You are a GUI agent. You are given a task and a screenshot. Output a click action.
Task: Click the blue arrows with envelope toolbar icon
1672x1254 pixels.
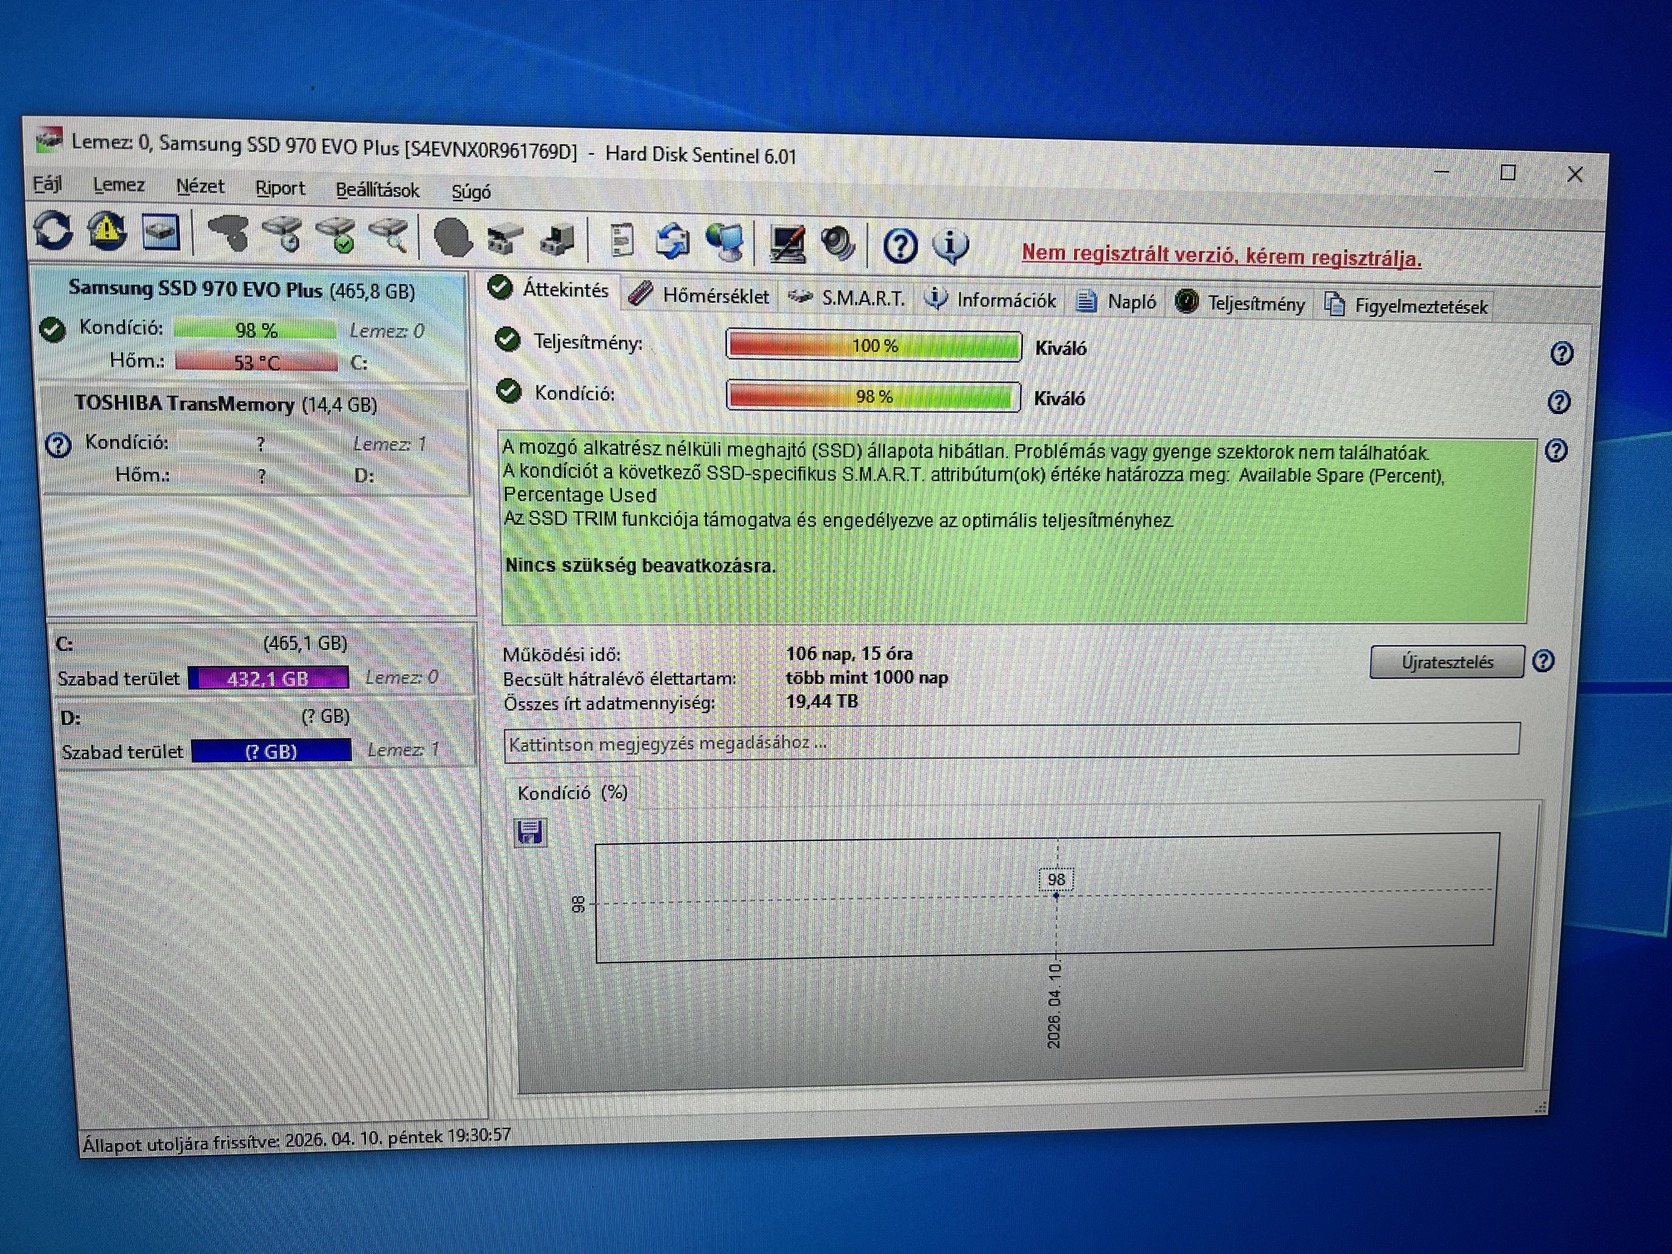(672, 241)
